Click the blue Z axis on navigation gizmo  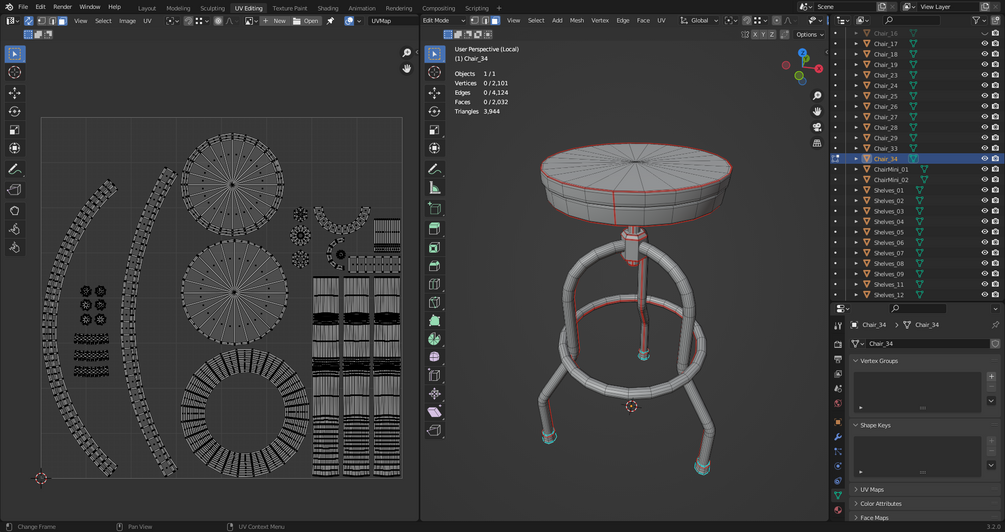pyautogui.click(x=803, y=53)
